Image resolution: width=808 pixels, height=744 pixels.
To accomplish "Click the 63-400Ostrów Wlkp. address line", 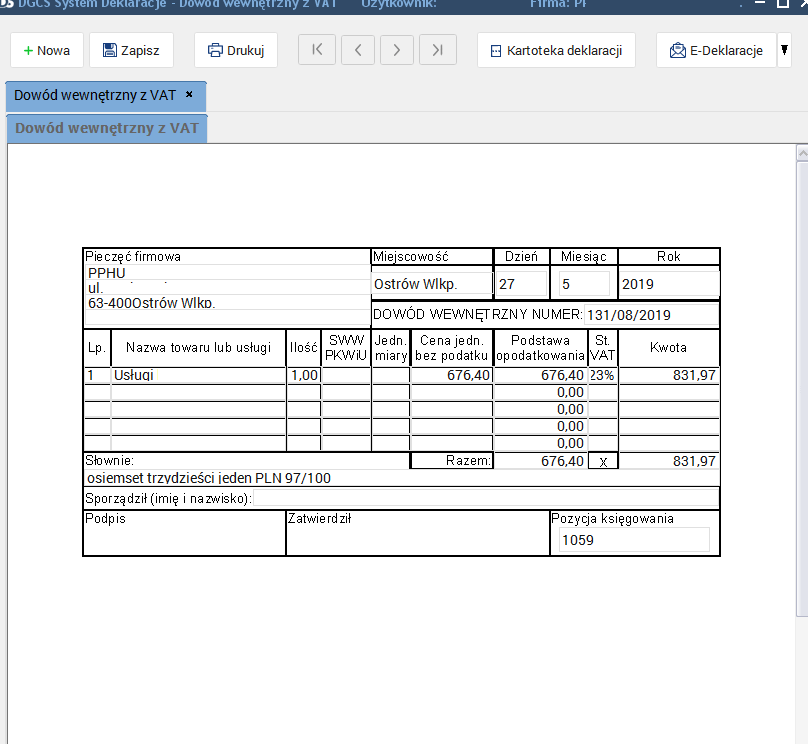I will pyautogui.click(x=228, y=302).
